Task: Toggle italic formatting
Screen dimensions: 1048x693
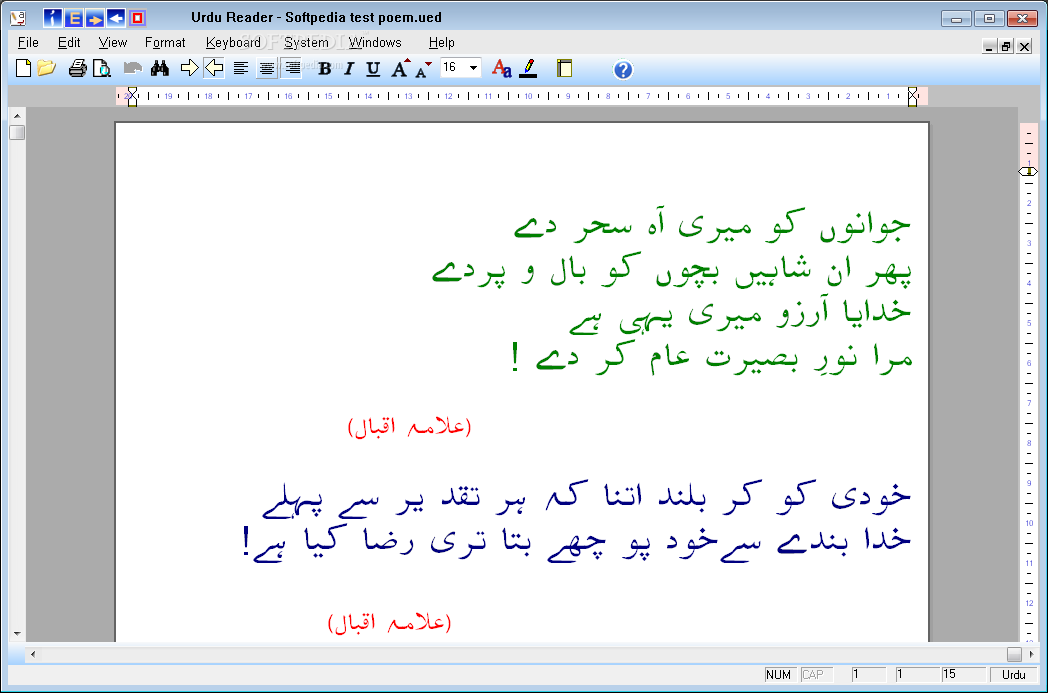Action: coord(348,68)
